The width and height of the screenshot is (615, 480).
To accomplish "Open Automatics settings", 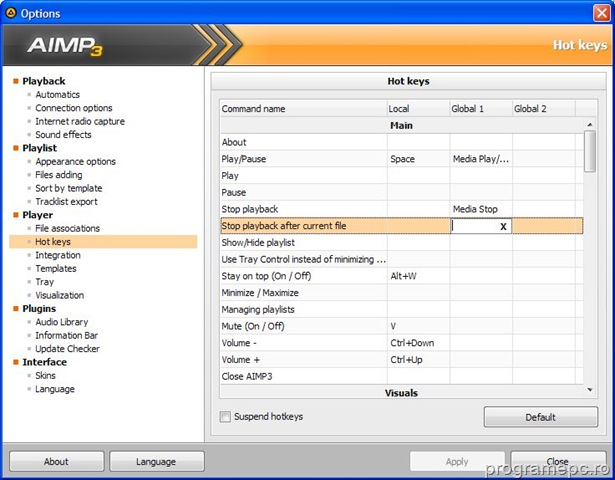I will [x=57, y=95].
